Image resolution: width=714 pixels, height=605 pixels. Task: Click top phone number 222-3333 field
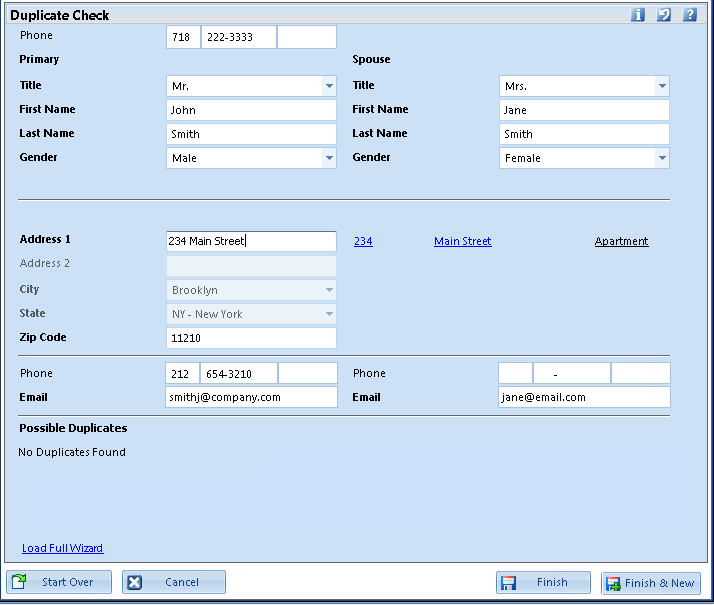[239, 37]
